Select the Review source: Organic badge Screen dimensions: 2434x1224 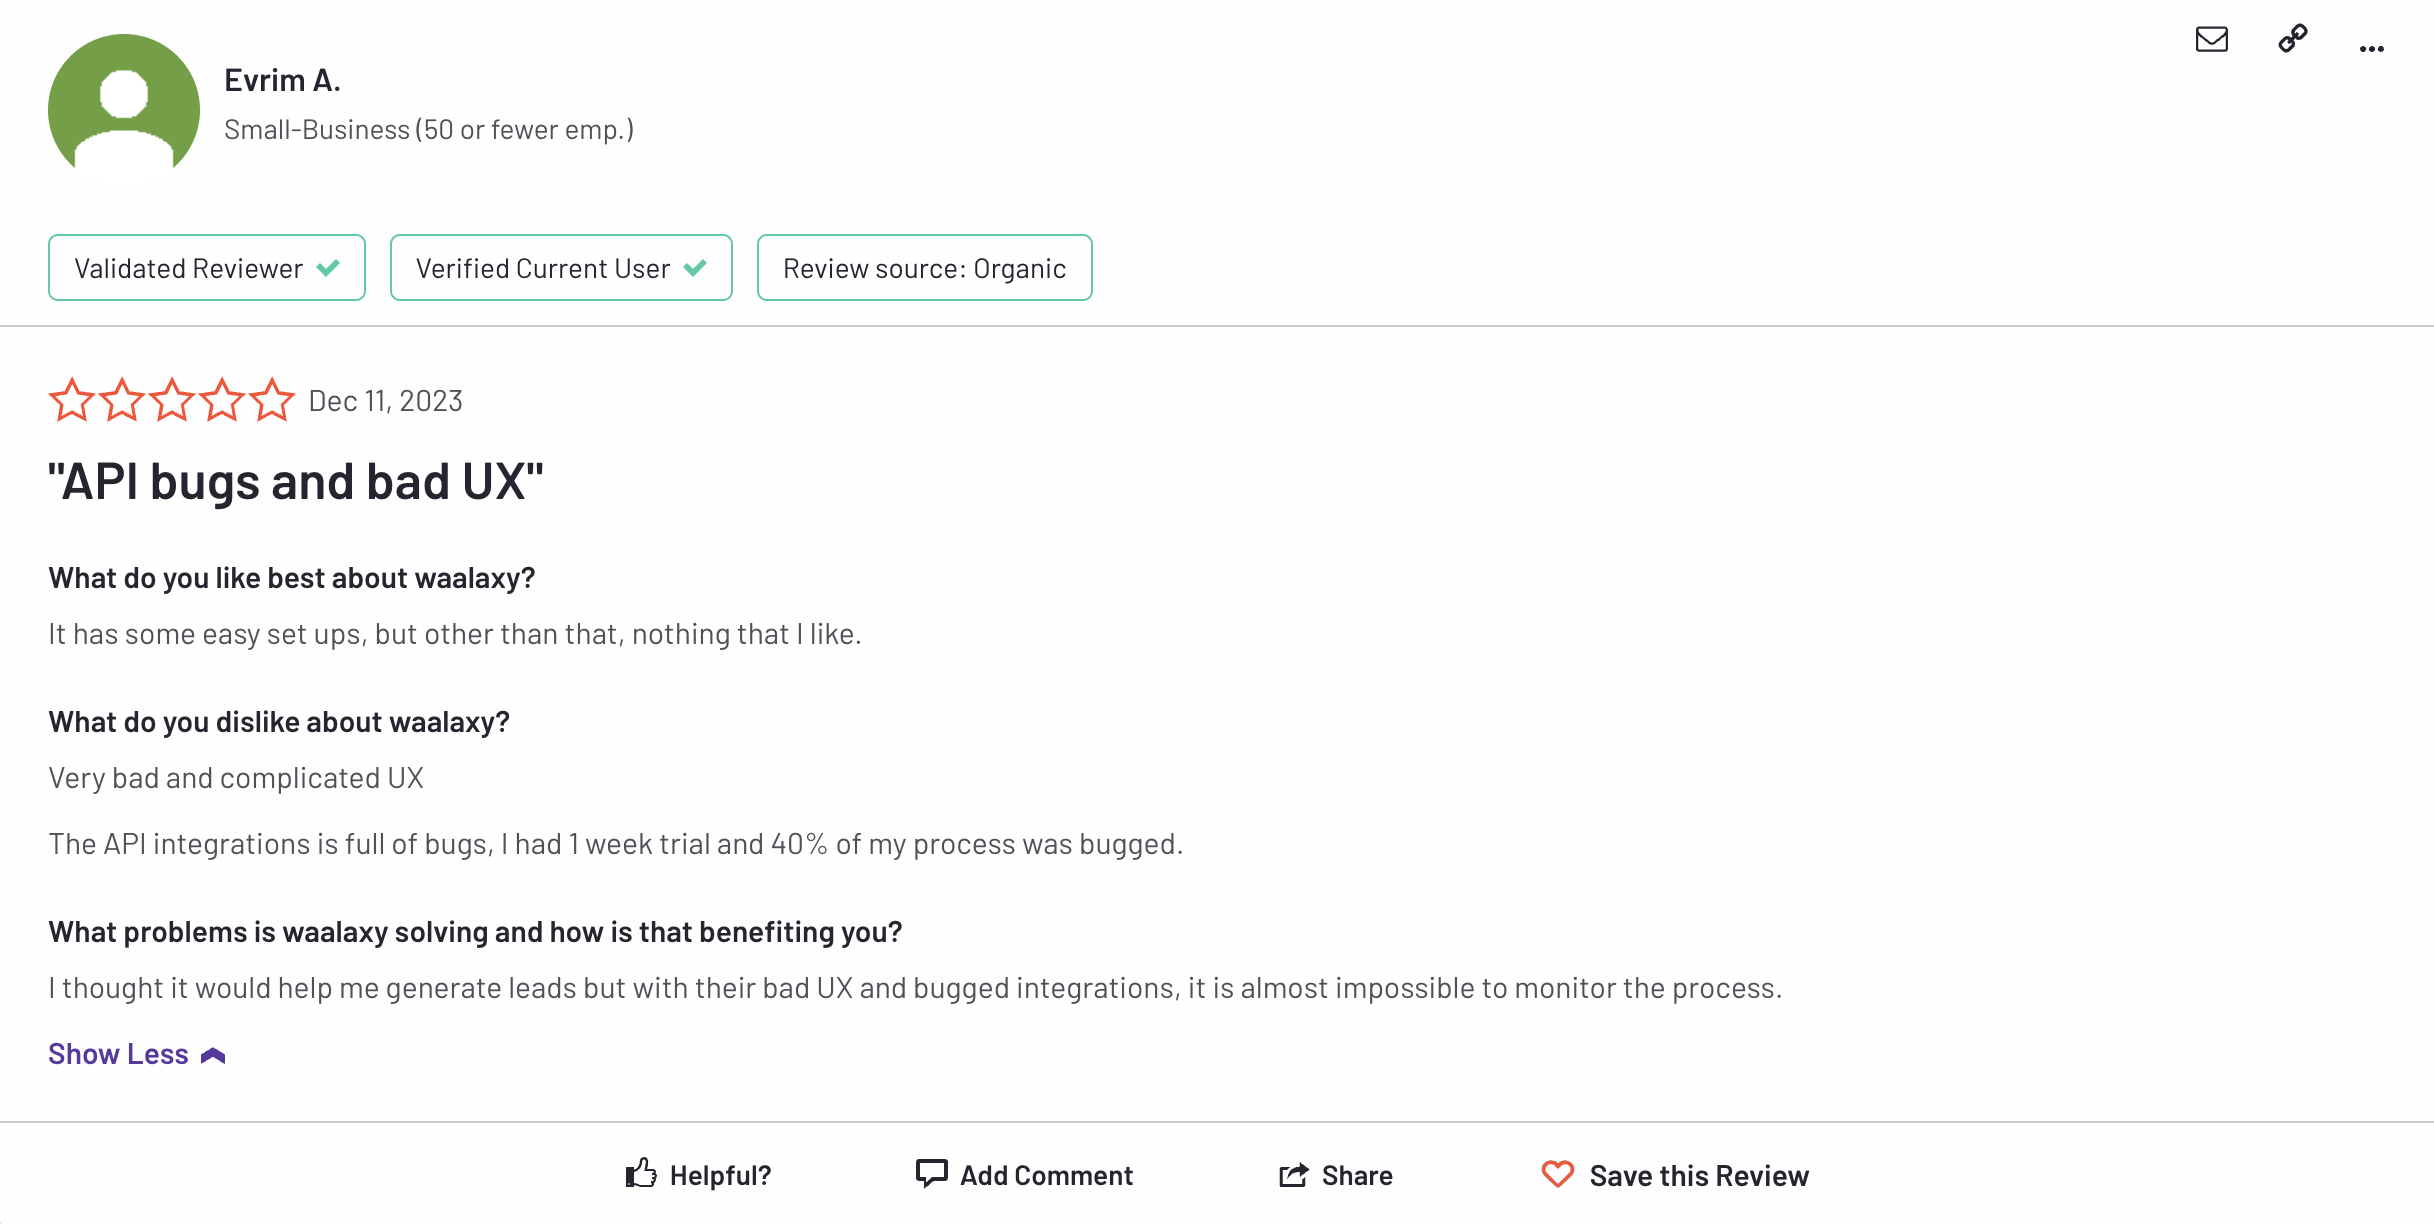tap(924, 268)
